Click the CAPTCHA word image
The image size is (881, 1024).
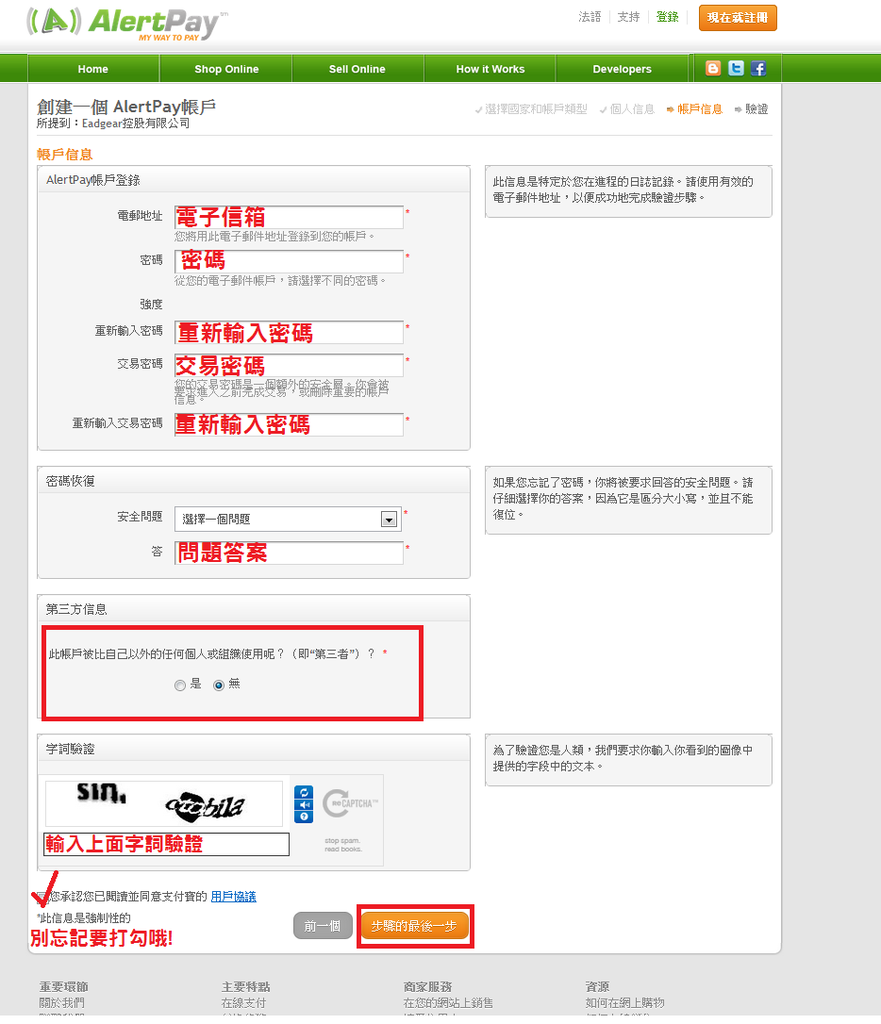[164, 804]
